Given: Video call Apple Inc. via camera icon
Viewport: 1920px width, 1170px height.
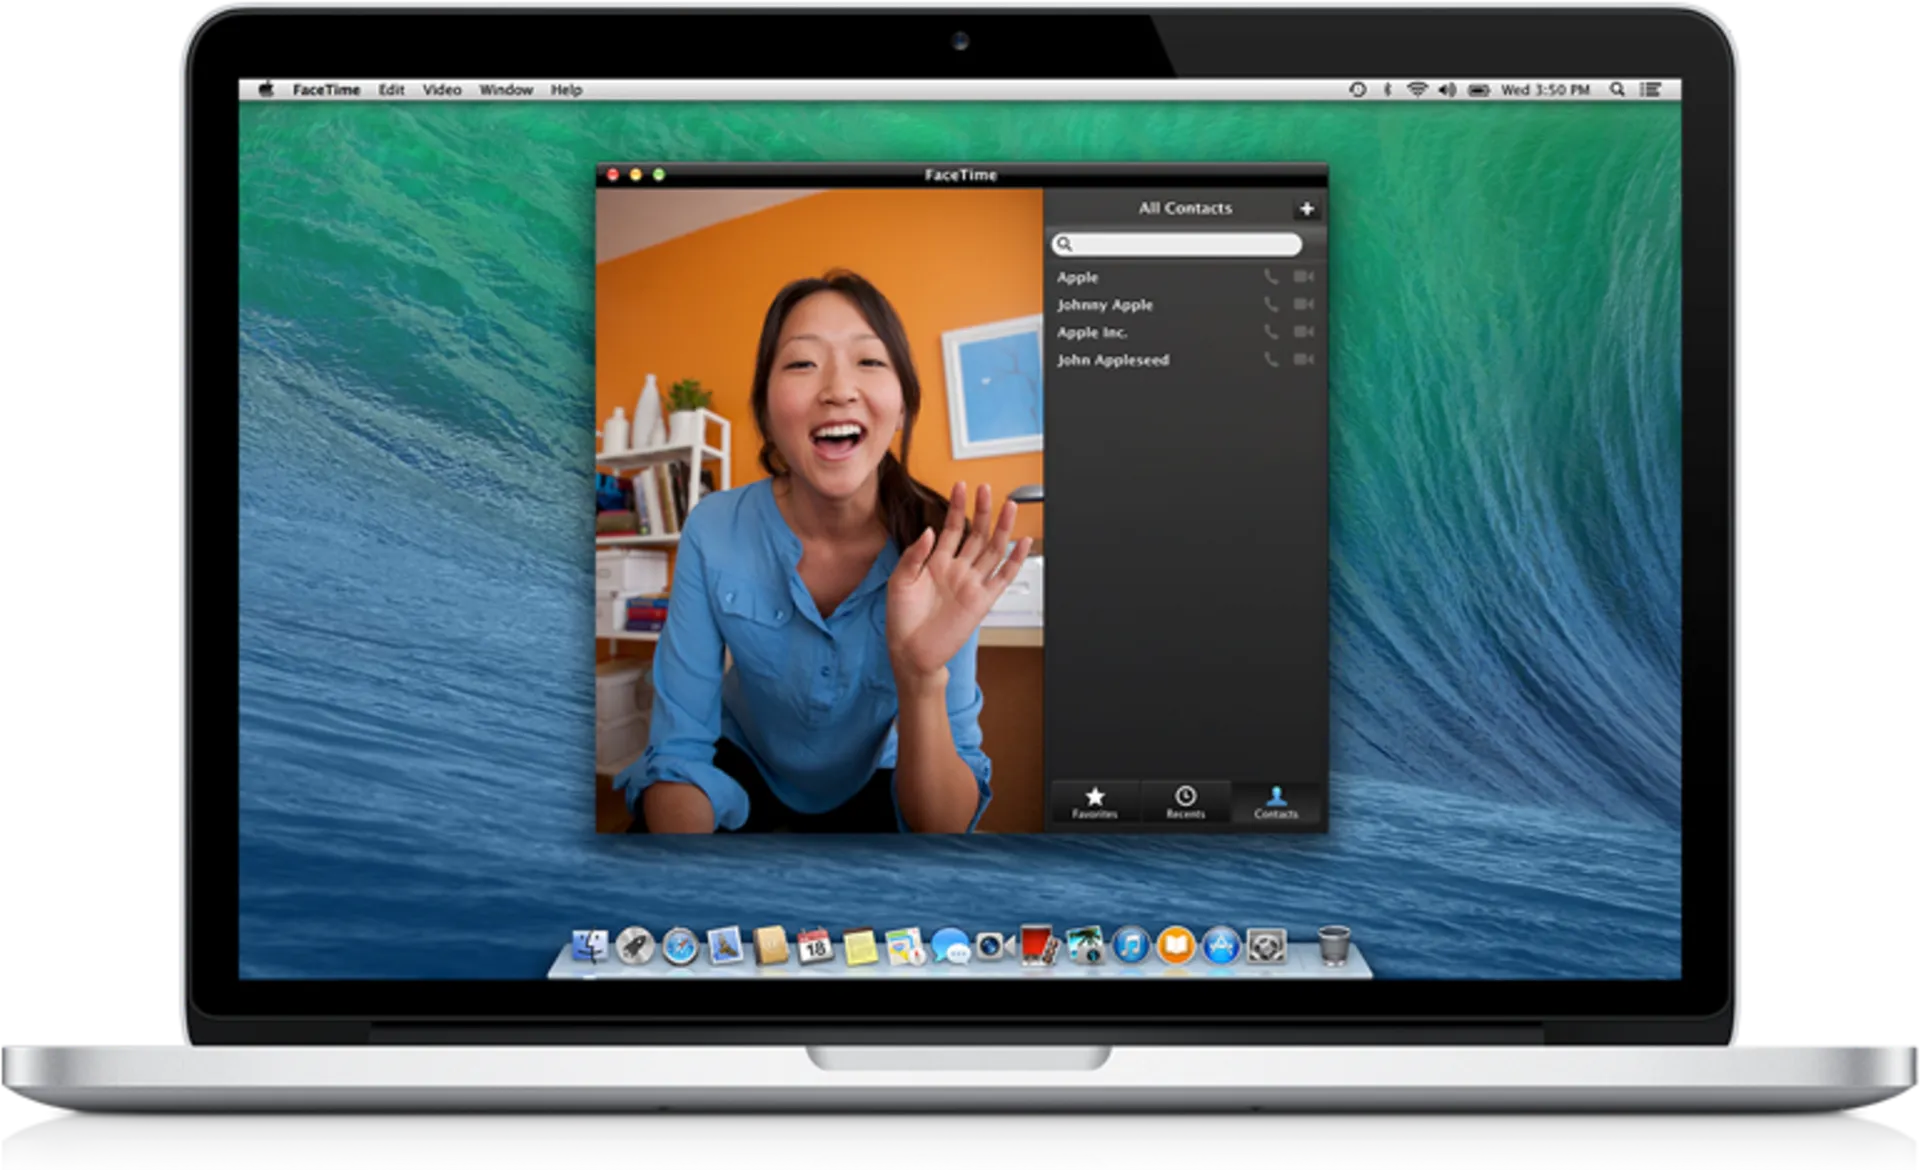Looking at the screenshot, I should 1303,332.
